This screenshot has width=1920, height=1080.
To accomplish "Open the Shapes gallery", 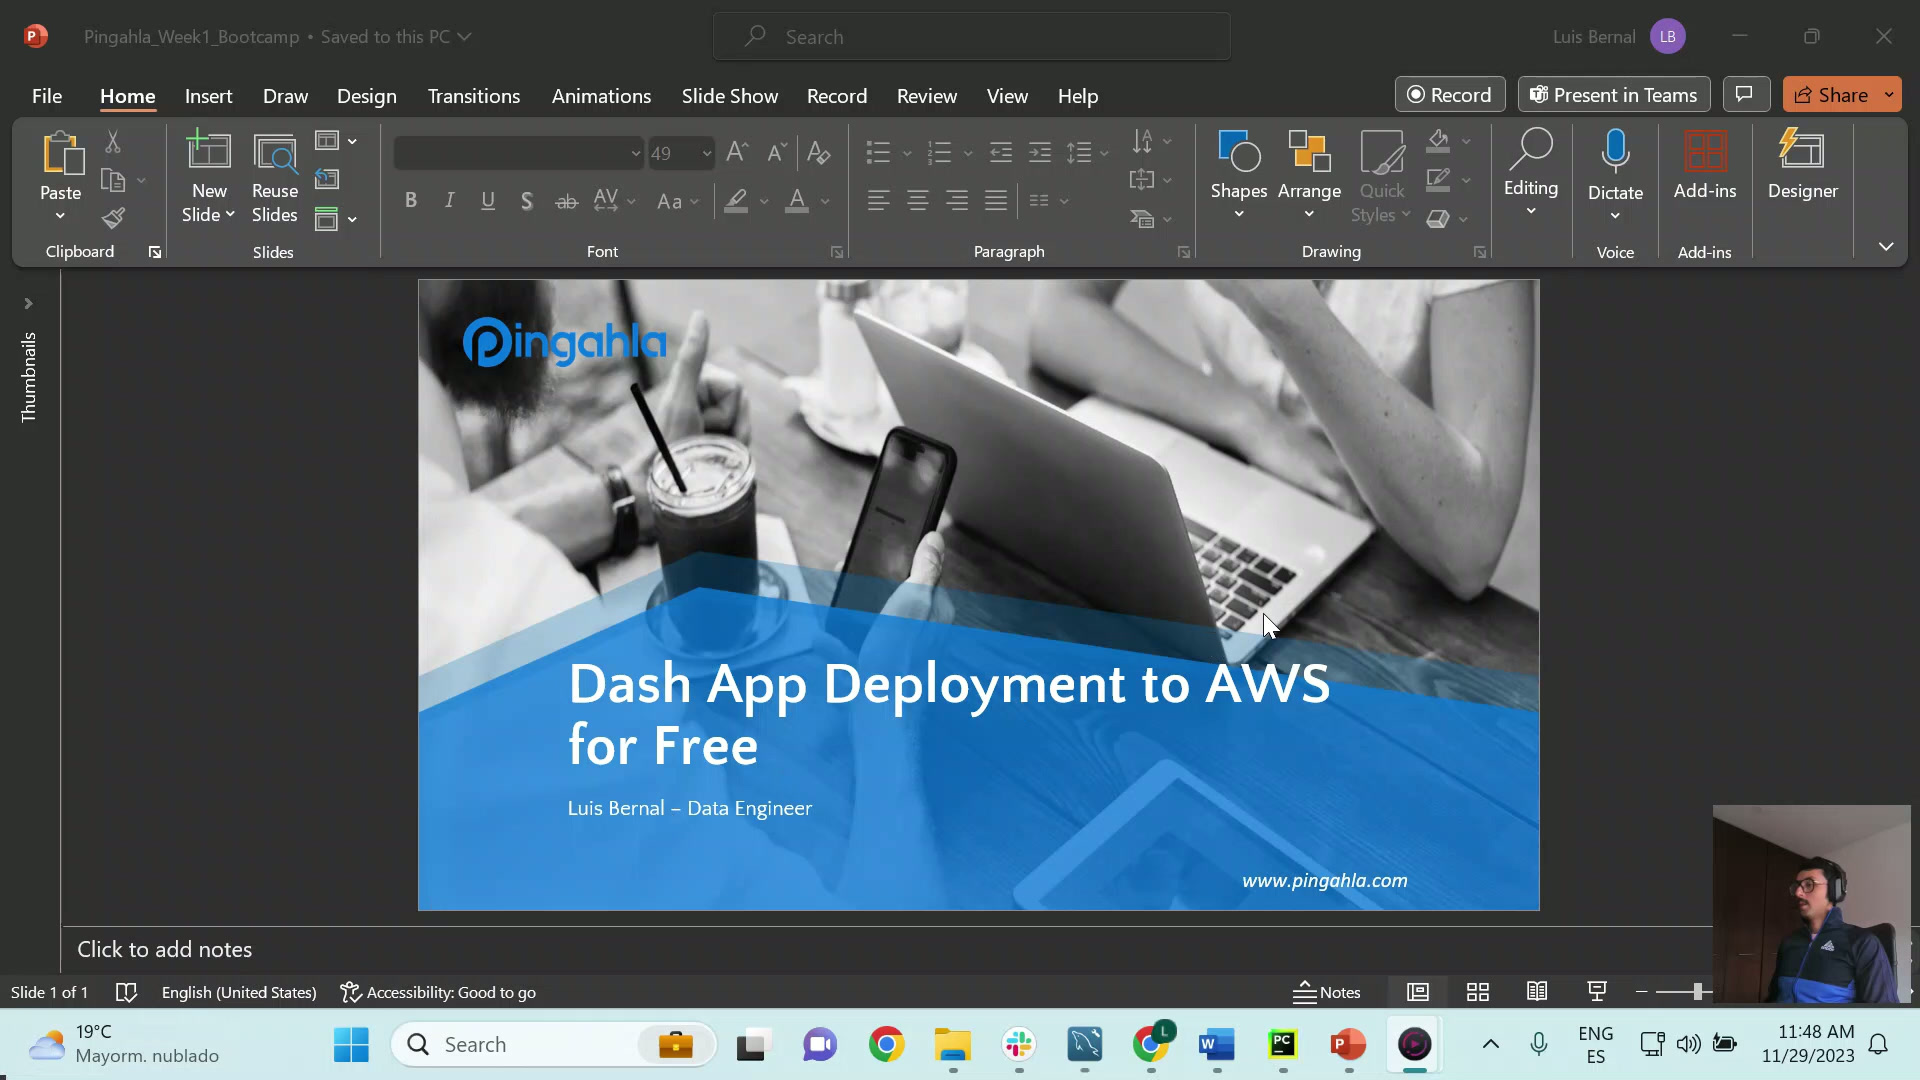I will point(1238,175).
